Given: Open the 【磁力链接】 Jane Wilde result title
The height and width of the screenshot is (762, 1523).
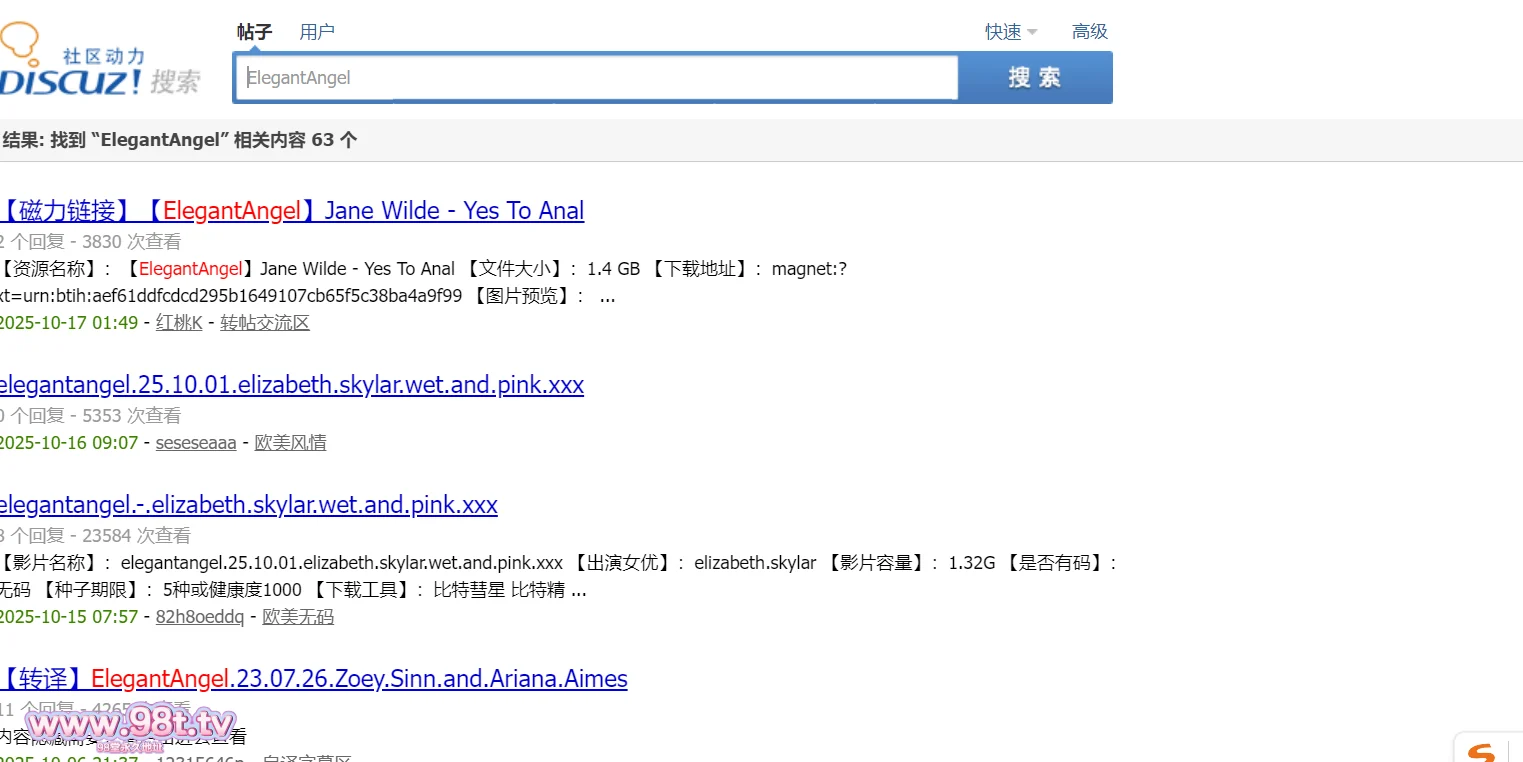Looking at the screenshot, I should pos(291,211).
